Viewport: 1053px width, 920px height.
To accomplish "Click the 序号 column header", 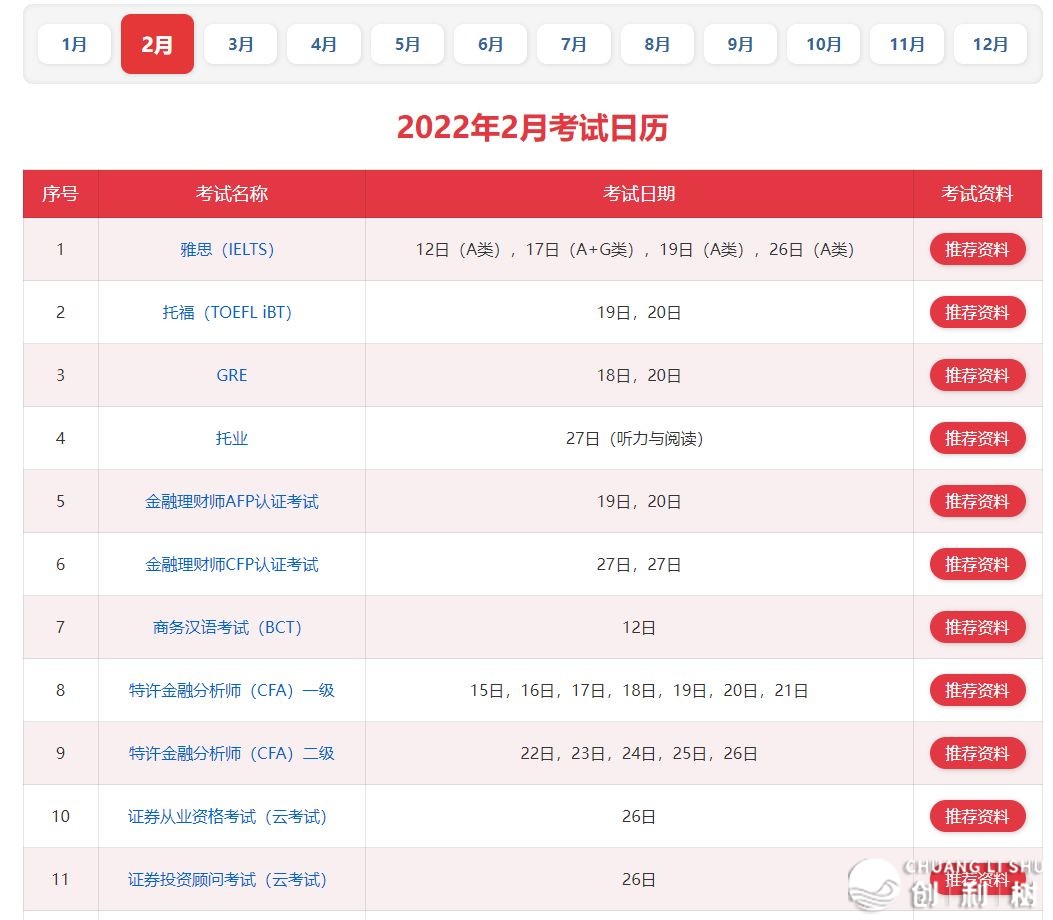I will click(x=60, y=194).
